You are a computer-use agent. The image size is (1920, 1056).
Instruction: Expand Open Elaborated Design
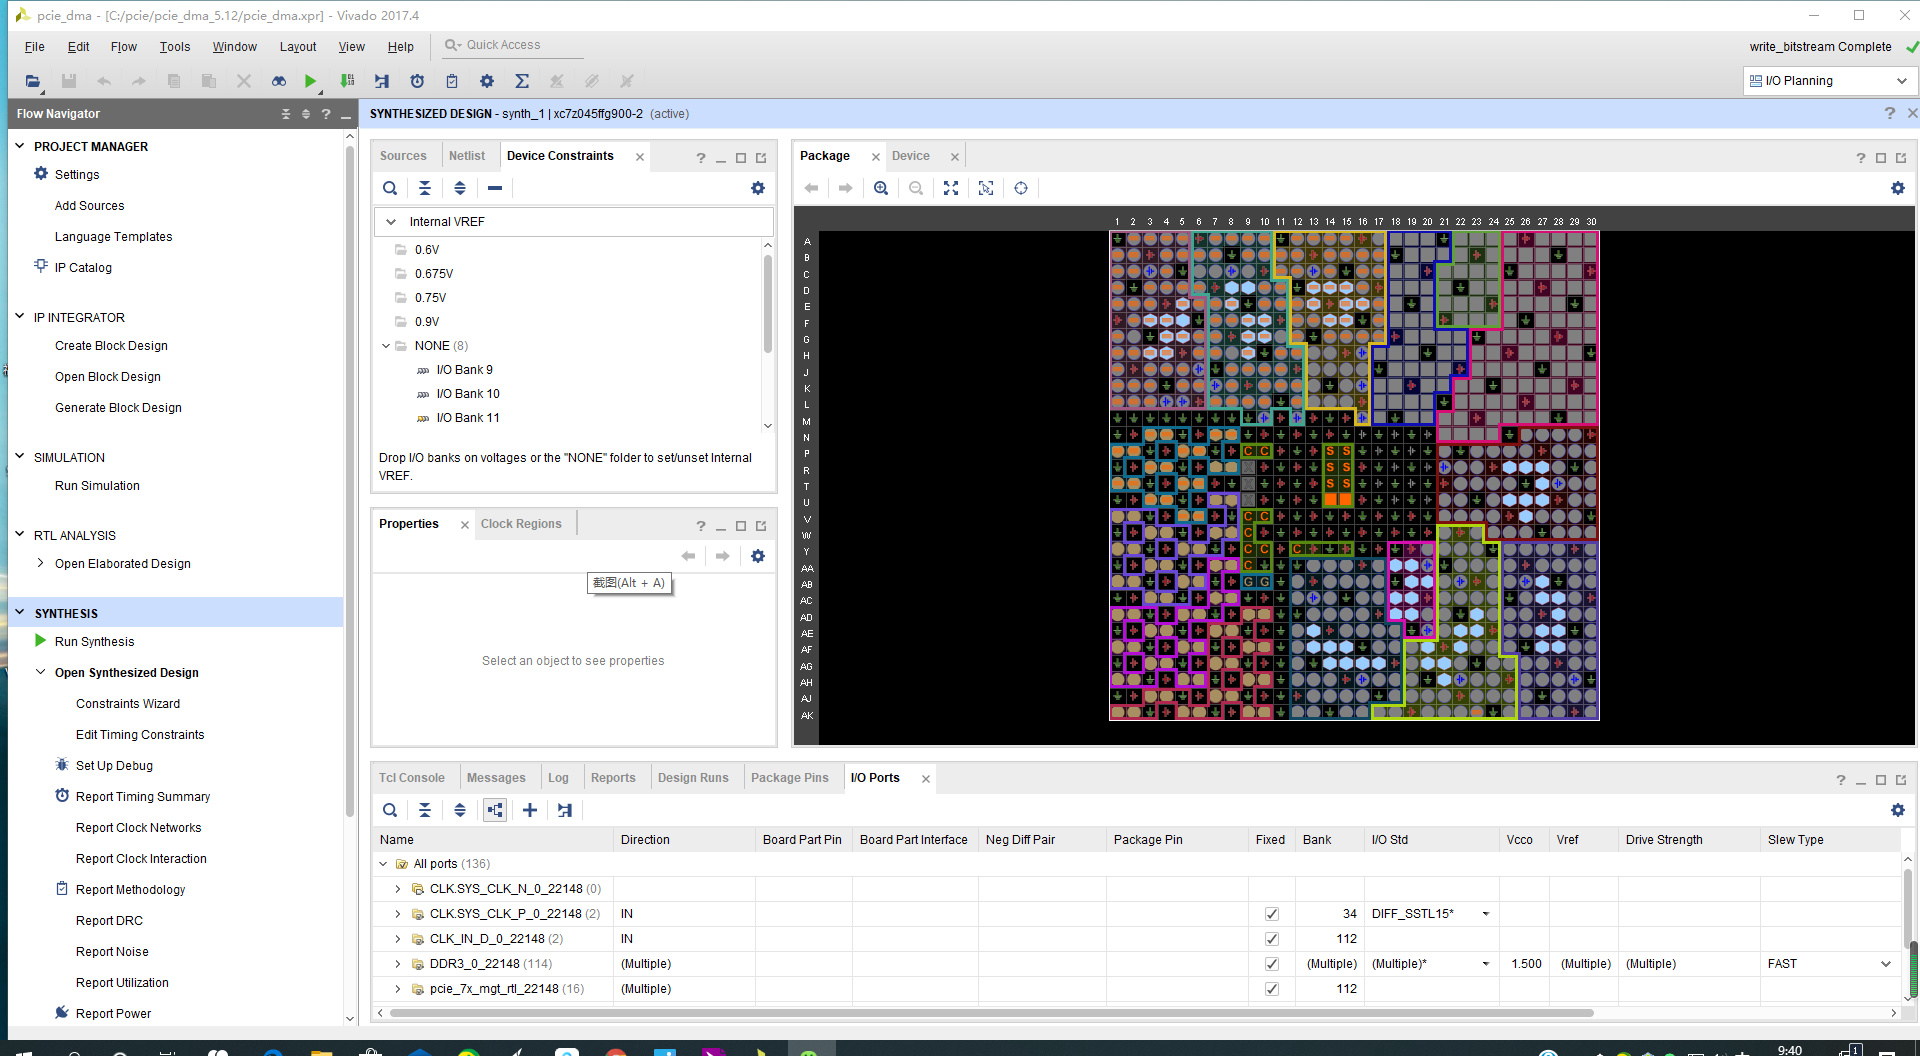pyautogui.click(x=40, y=563)
